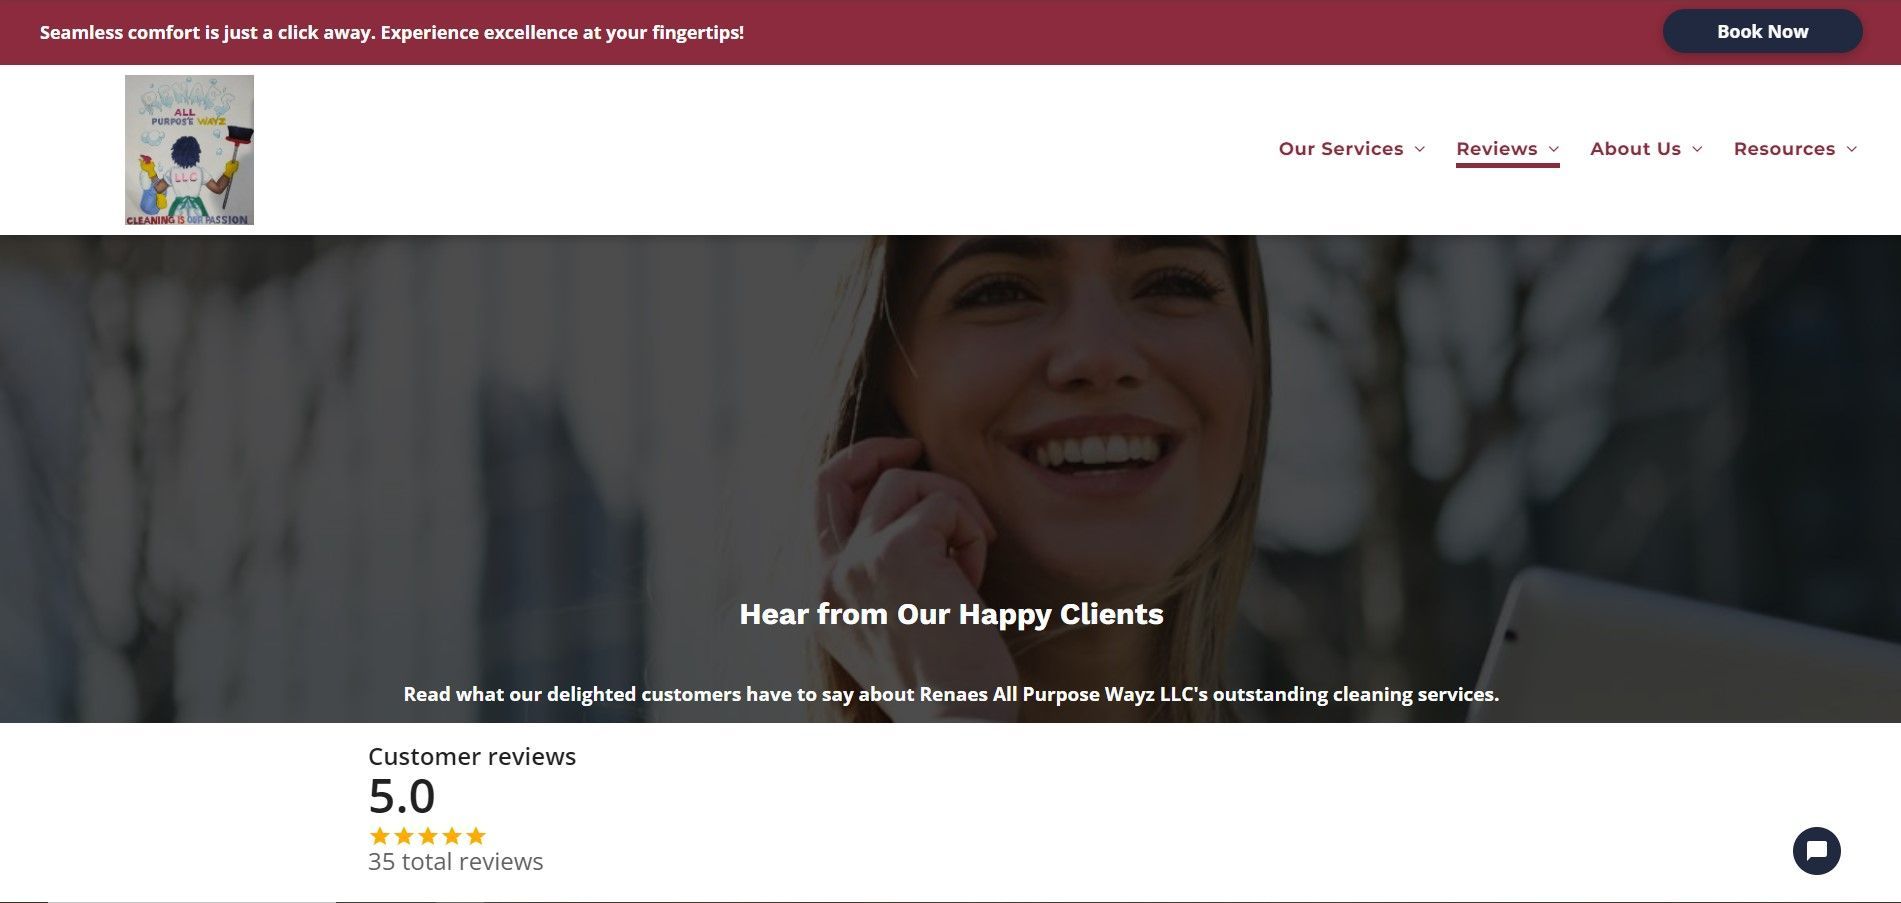
Task: Select the Reviews menu item
Action: point(1498,148)
